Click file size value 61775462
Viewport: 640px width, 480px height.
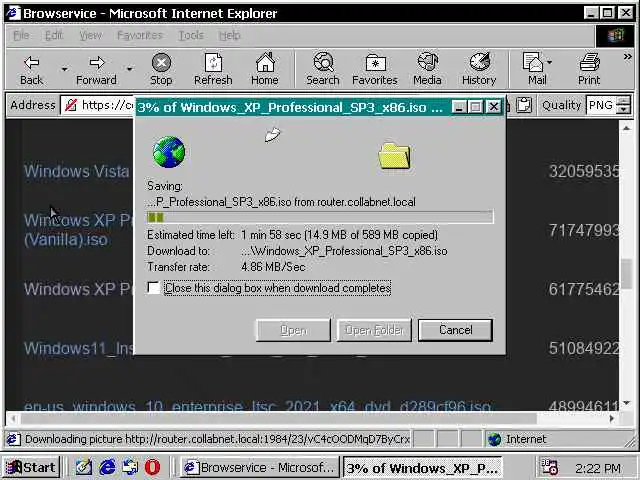point(584,289)
